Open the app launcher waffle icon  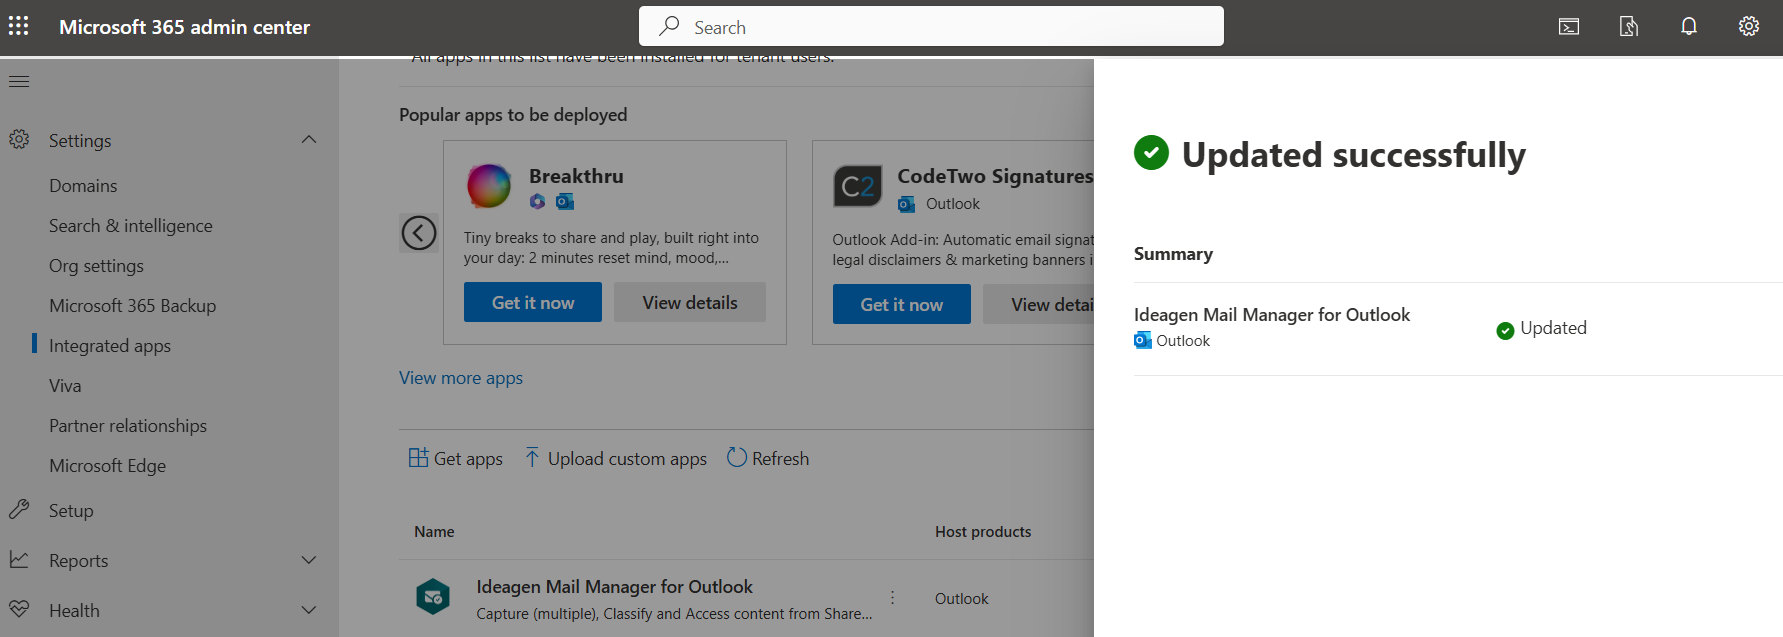tap(19, 27)
